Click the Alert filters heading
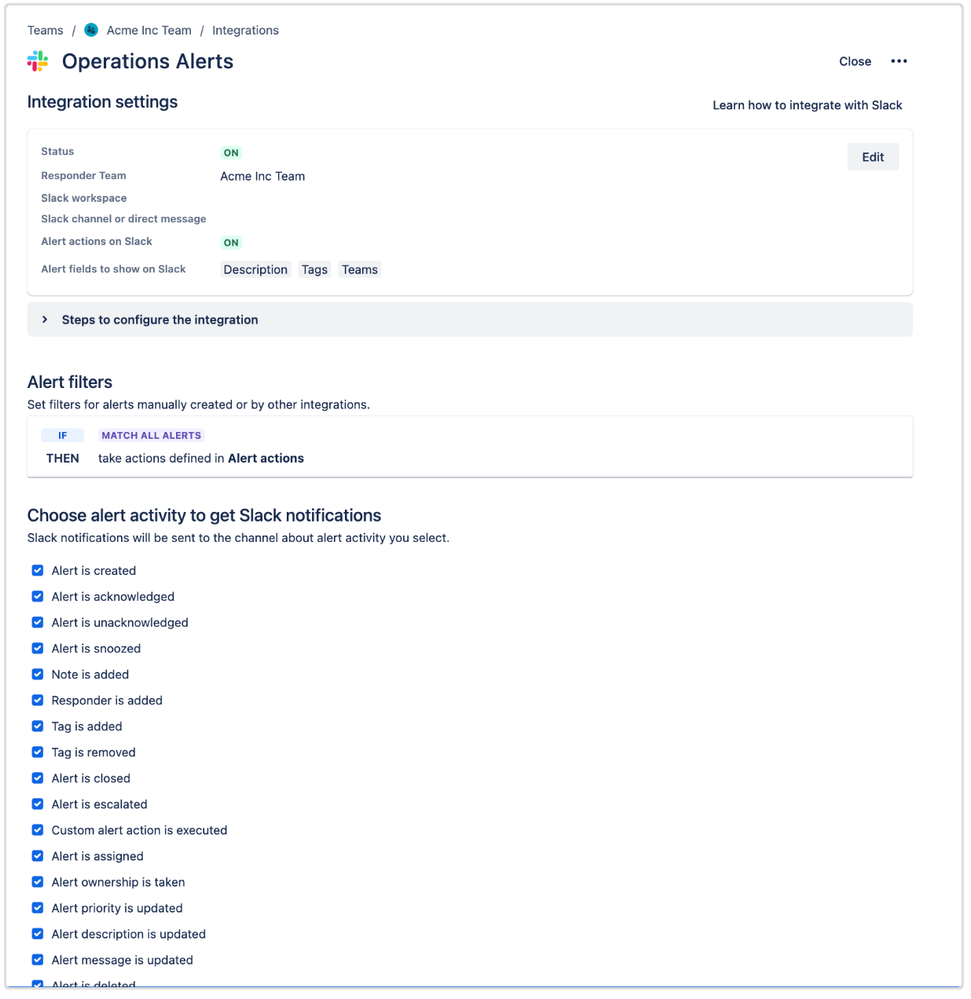The width and height of the screenshot is (971, 999). [69, 382]
